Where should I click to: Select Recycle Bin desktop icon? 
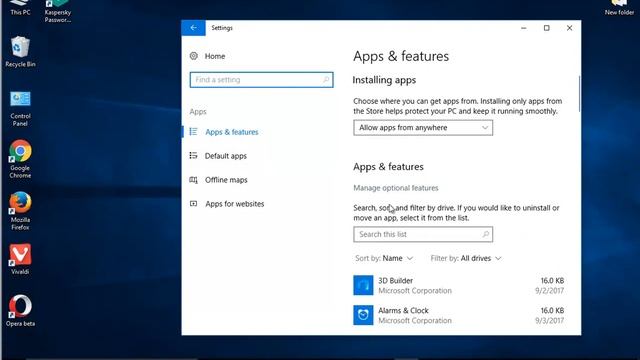tap(20, 51)
